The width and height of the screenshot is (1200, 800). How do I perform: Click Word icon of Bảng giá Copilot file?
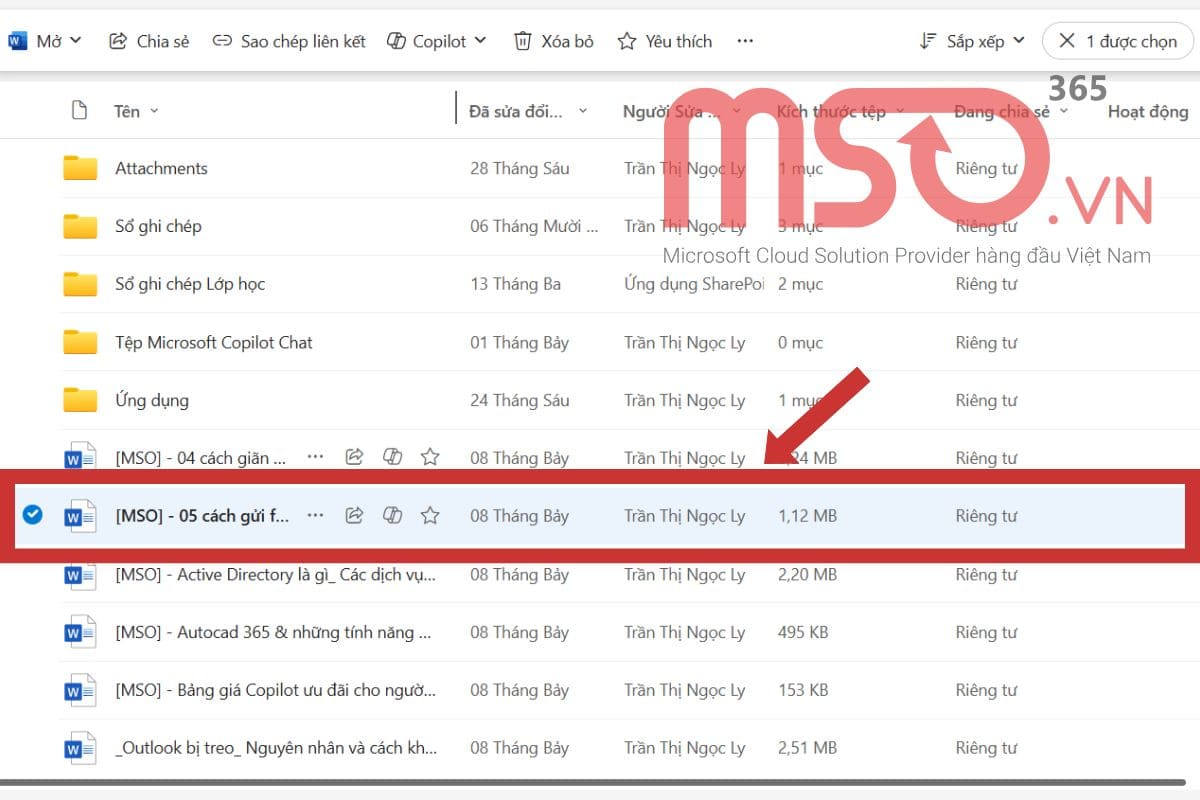80,690
